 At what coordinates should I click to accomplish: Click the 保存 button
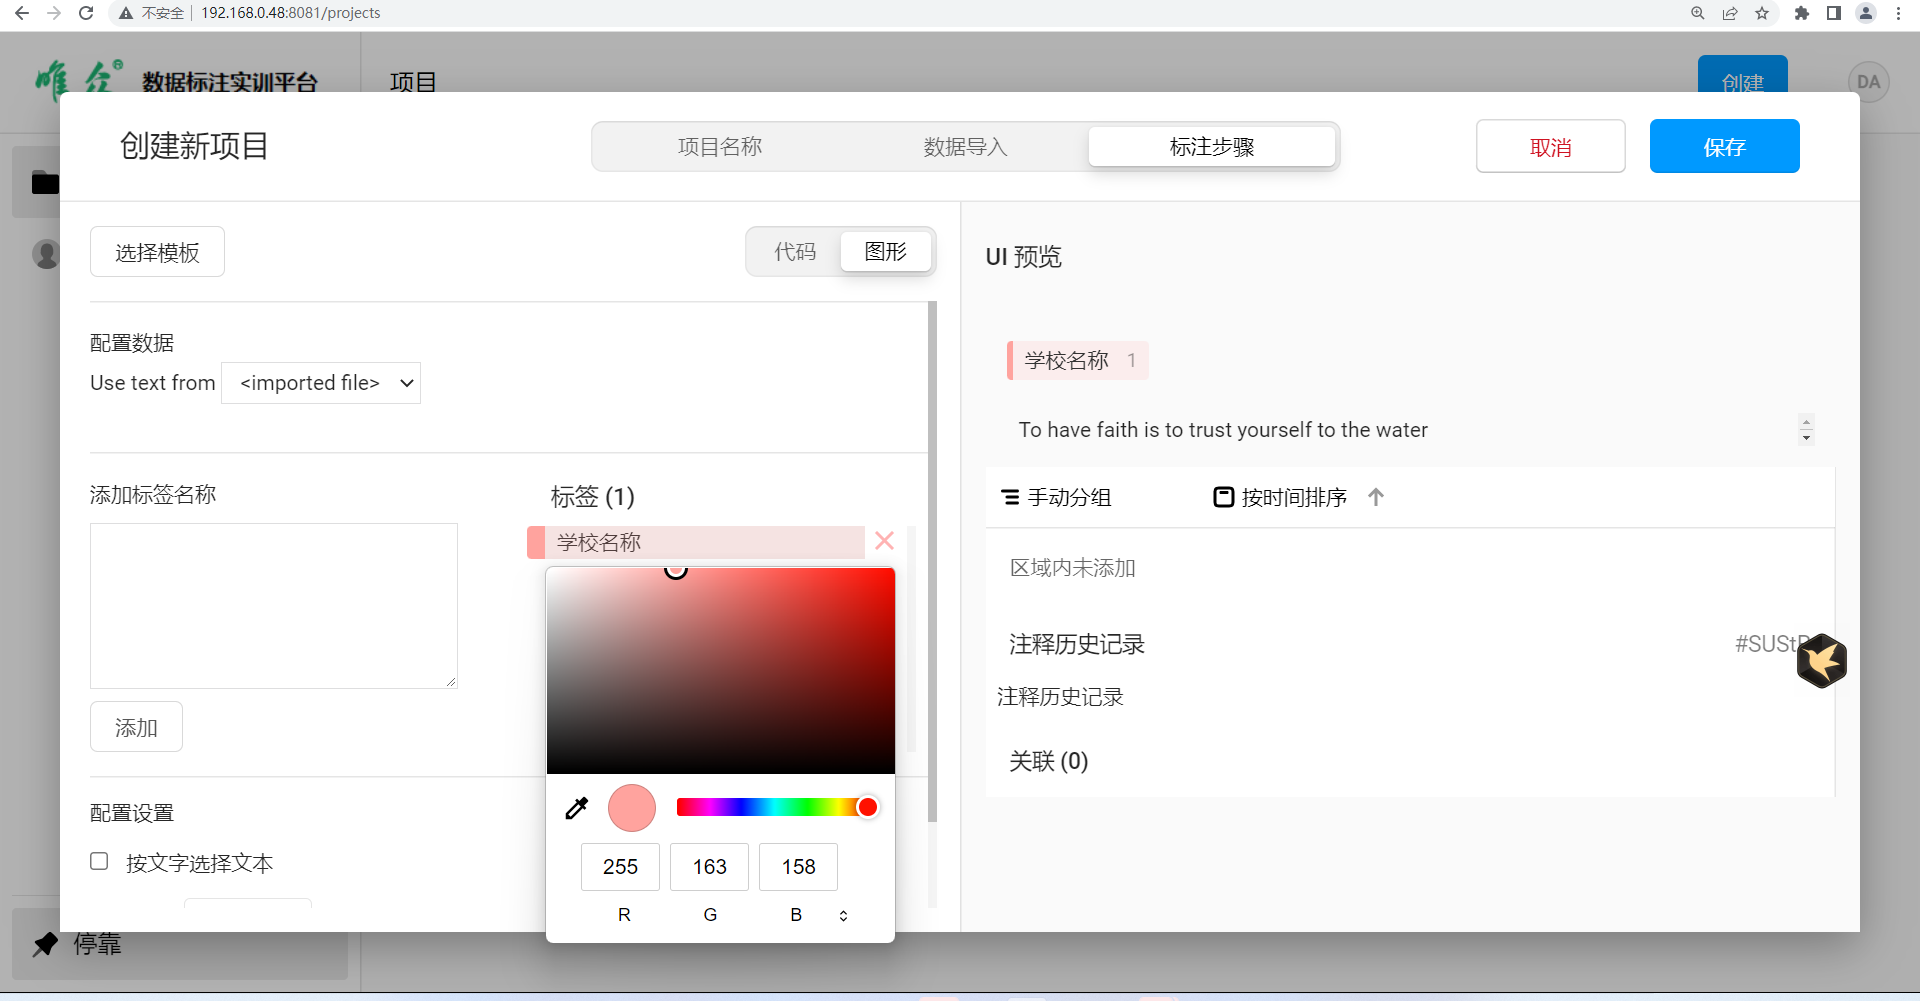tap(1724, 147)
